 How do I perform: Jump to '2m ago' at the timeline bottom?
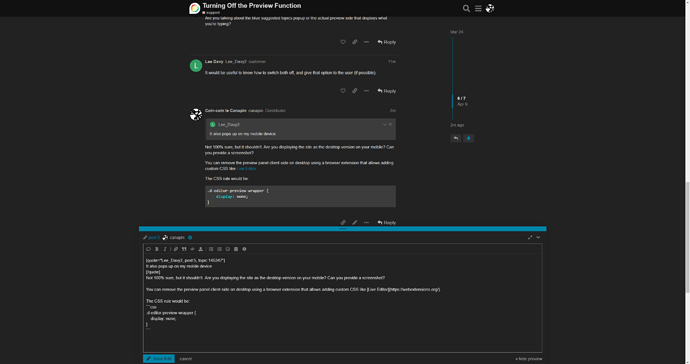click(x=457, y=125)
